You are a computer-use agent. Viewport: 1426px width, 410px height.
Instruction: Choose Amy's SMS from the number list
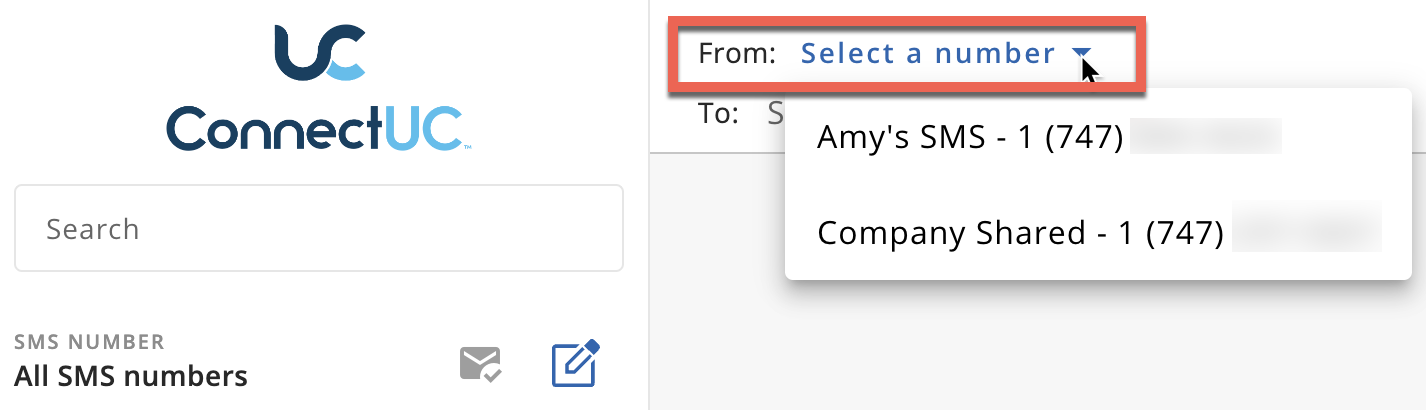click(900, 136)
